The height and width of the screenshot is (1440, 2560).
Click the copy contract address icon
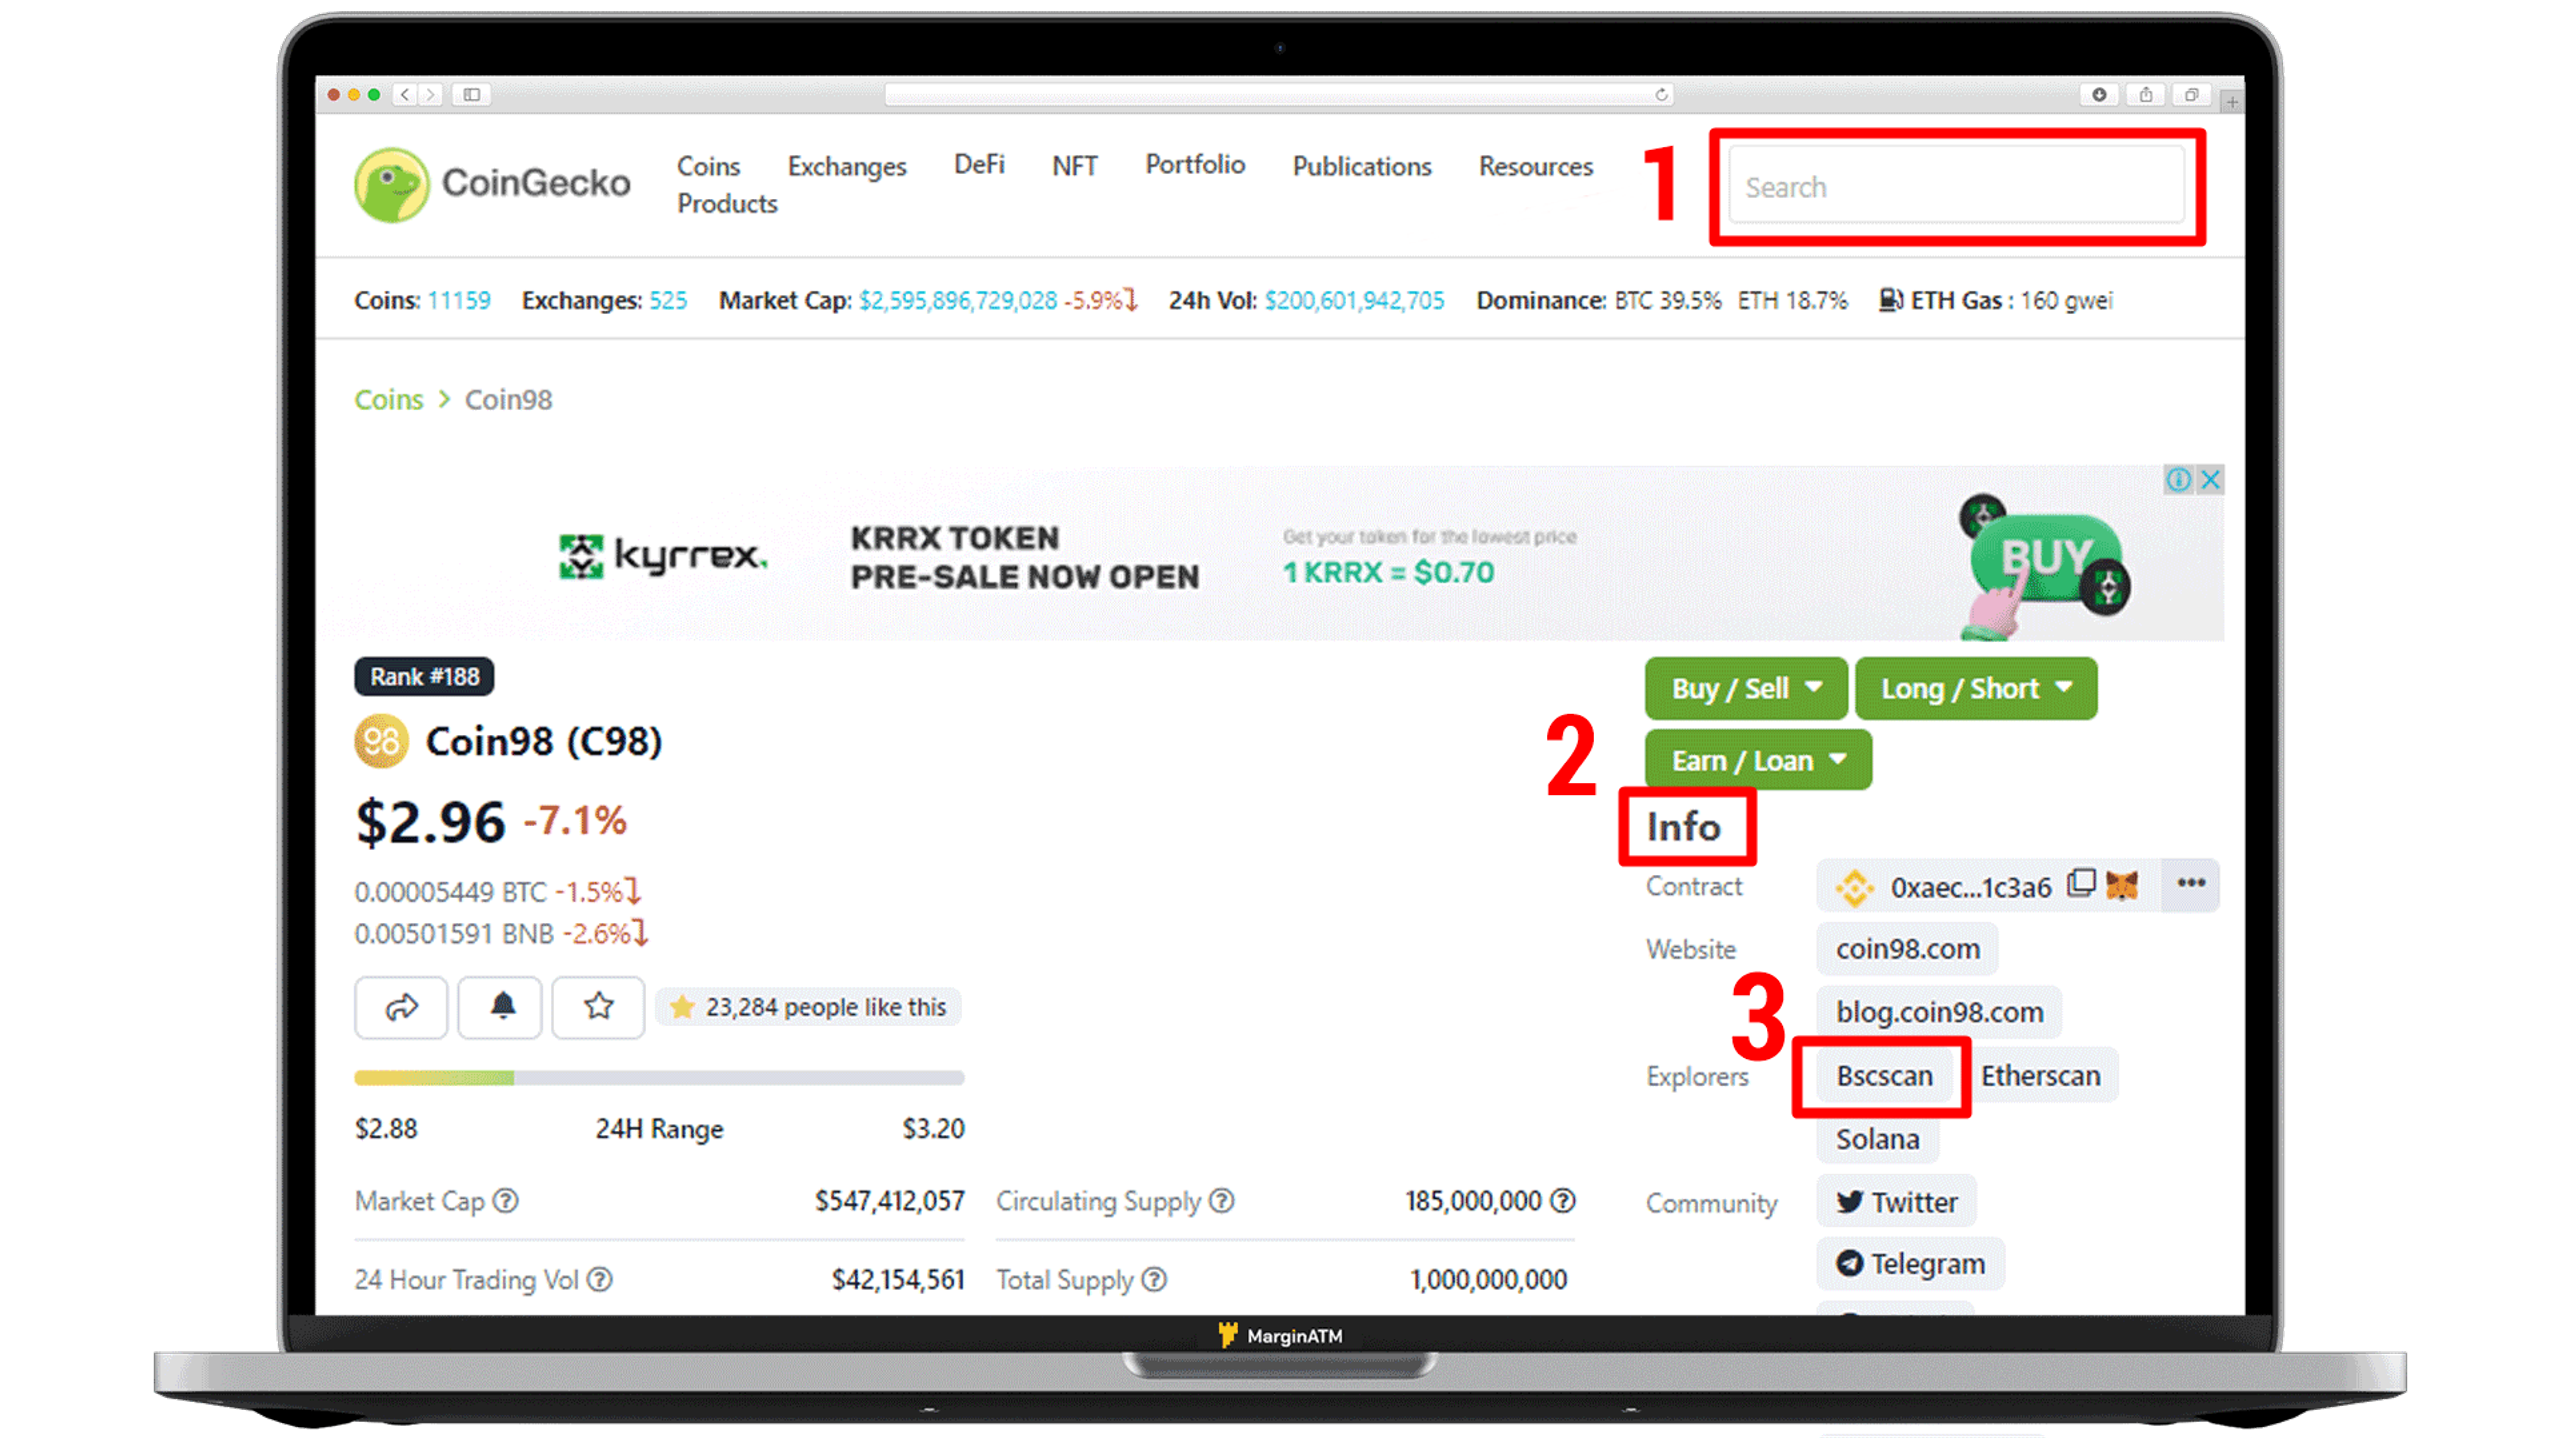[x=2082, y=884]
